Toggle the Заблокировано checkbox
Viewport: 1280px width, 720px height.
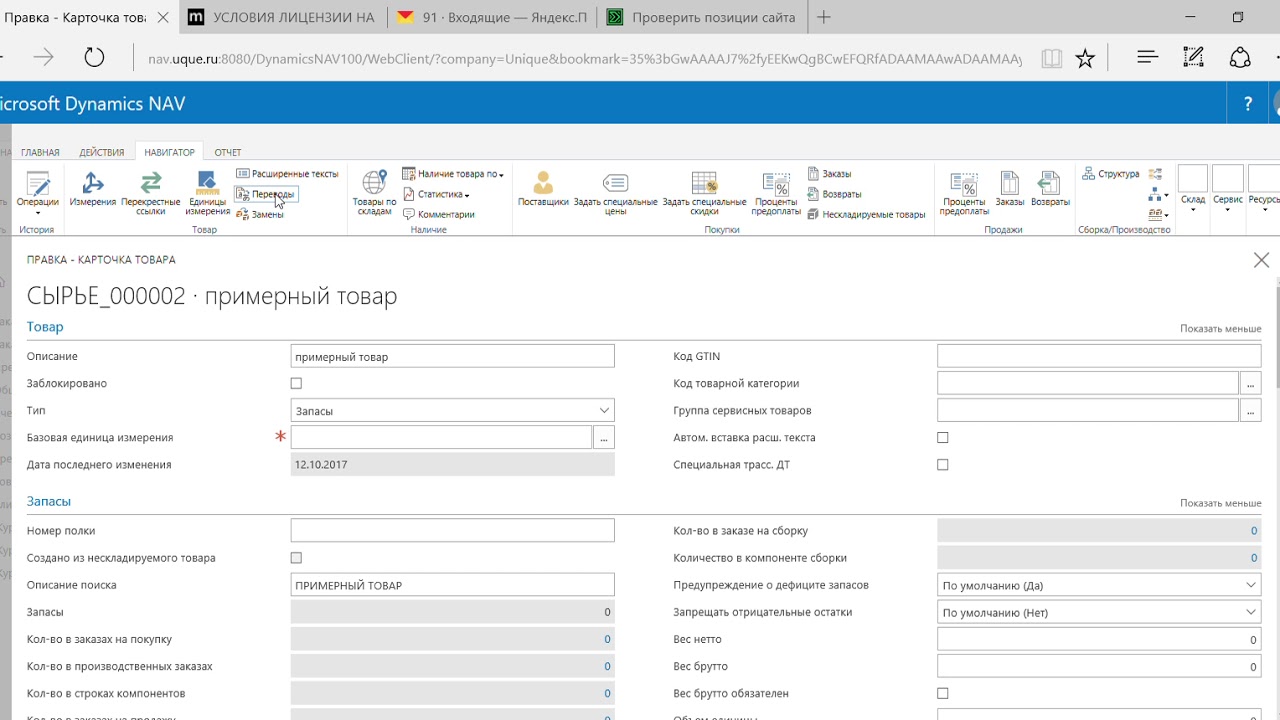click(x=296, y=383)
